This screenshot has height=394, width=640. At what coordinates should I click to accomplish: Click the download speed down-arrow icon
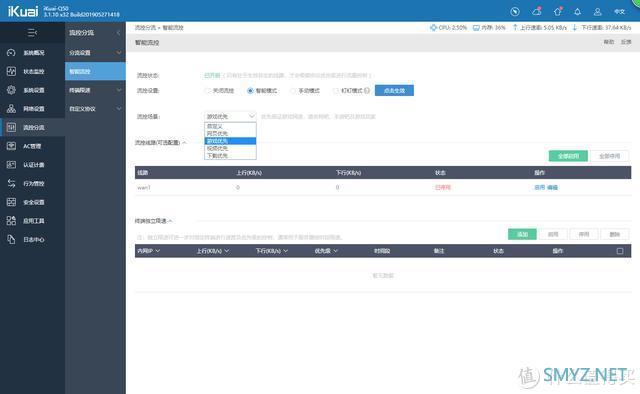[x=575, y=27]
